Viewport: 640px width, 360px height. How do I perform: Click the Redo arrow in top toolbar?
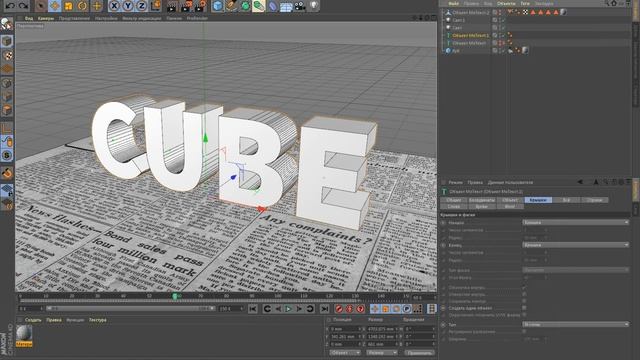[x=24, y=5]
